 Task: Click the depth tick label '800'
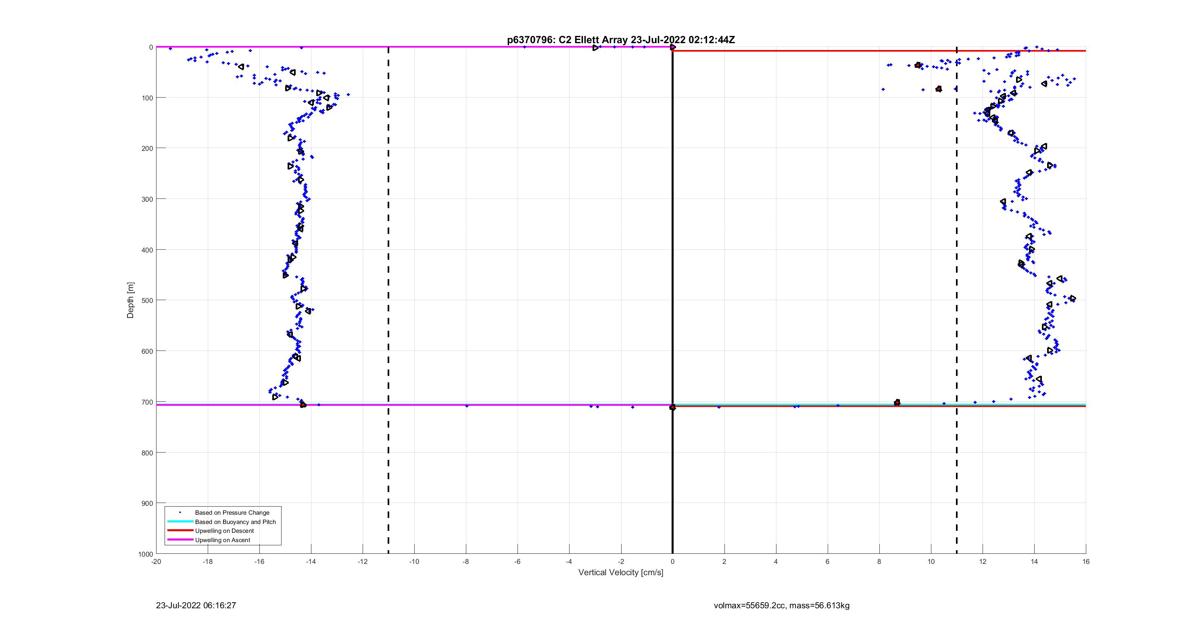pos(146,452)
